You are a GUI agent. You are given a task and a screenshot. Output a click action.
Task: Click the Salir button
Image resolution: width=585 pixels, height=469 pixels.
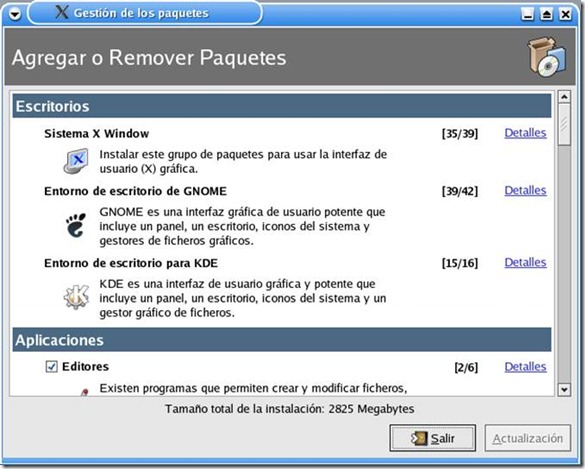pos(432,438)
